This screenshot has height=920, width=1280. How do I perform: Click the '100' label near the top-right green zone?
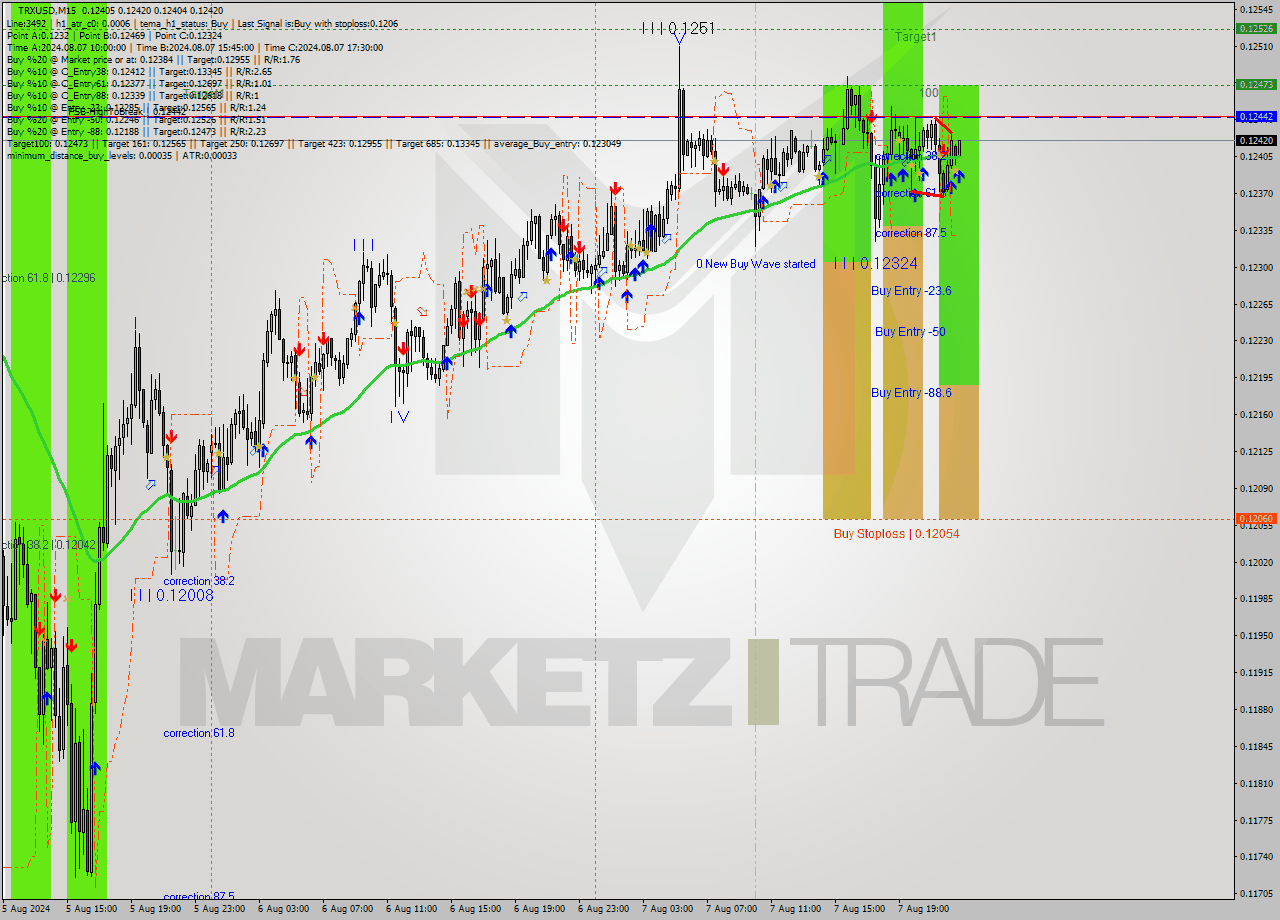[x=929, y=93]
